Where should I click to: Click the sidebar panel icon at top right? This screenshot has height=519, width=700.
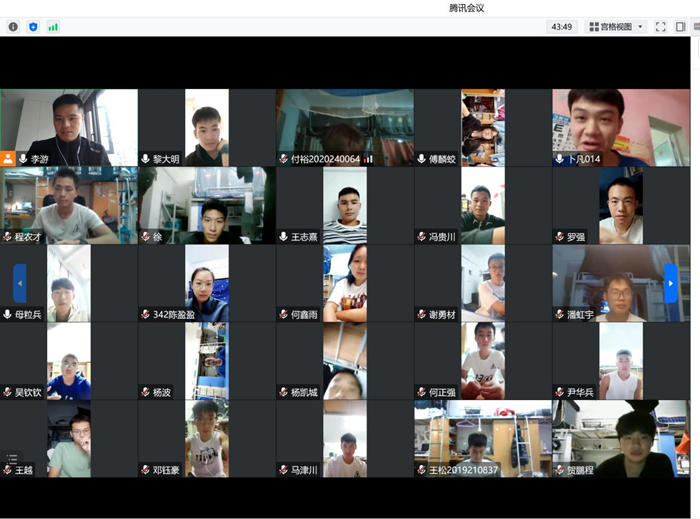pos(680,27)
